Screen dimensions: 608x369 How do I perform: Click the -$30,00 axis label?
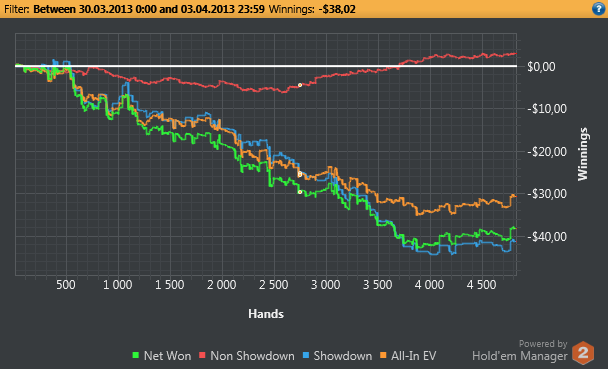547,193
